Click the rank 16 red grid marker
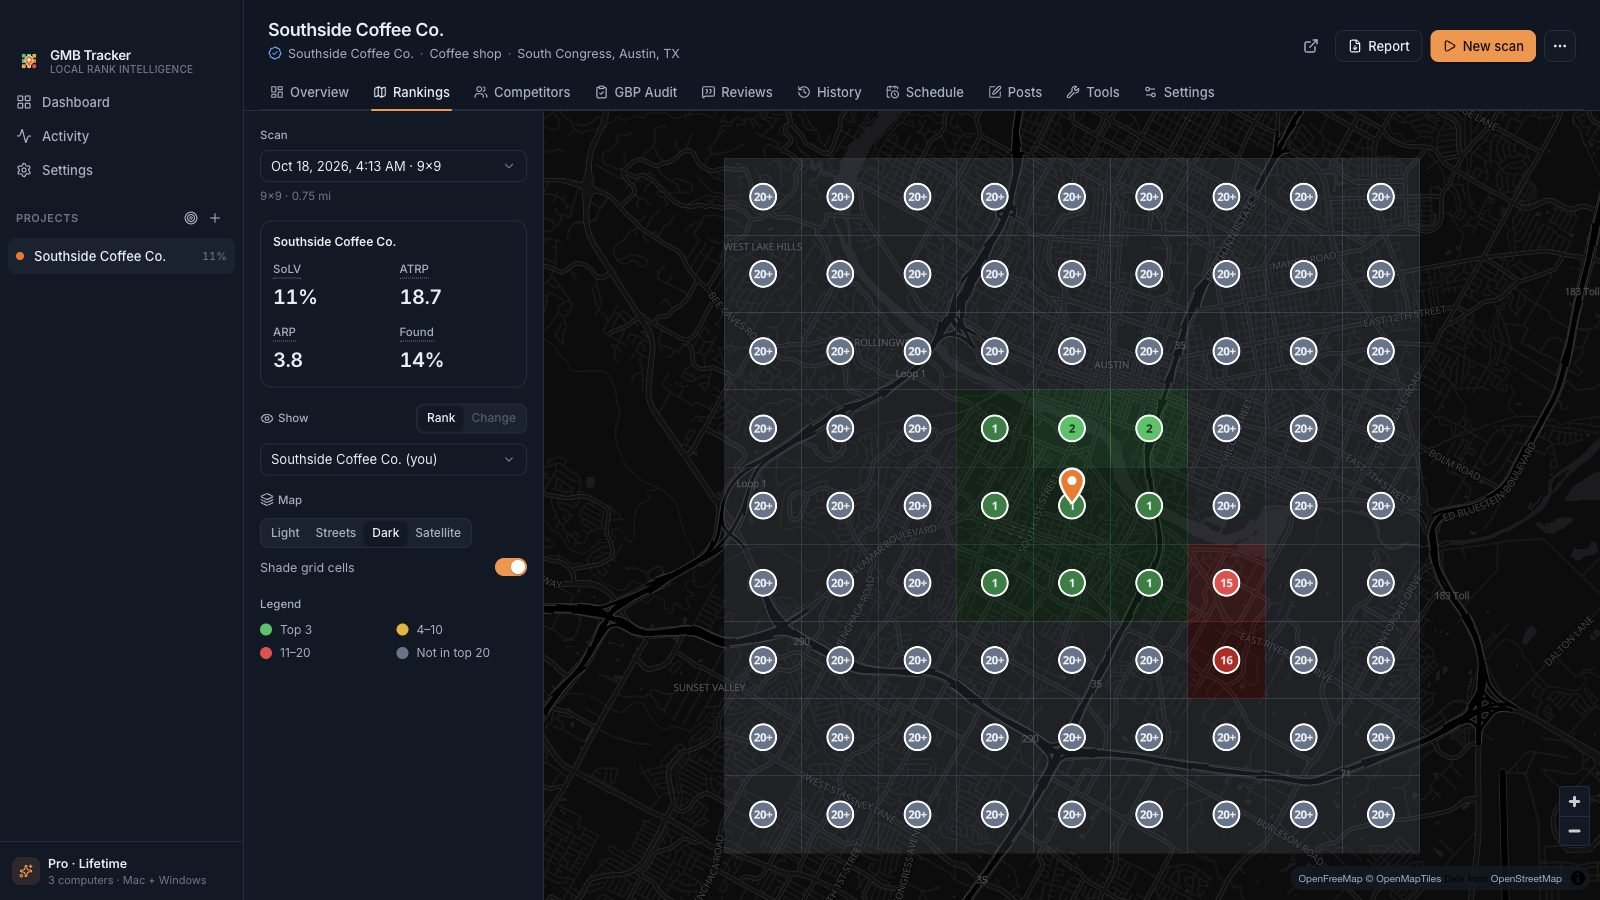 (x=1226, y=660)
